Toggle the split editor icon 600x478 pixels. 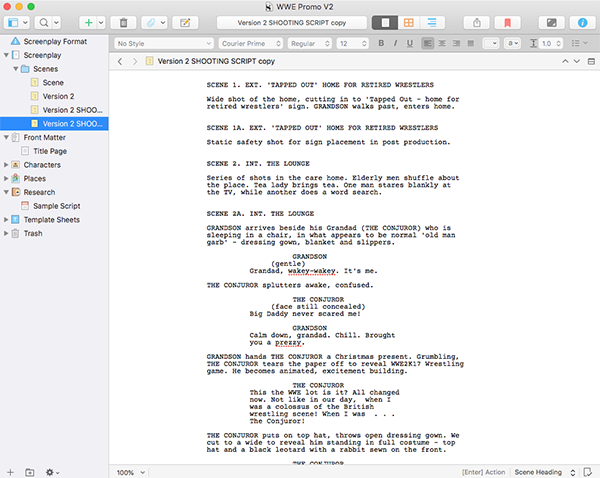[591, 61]
